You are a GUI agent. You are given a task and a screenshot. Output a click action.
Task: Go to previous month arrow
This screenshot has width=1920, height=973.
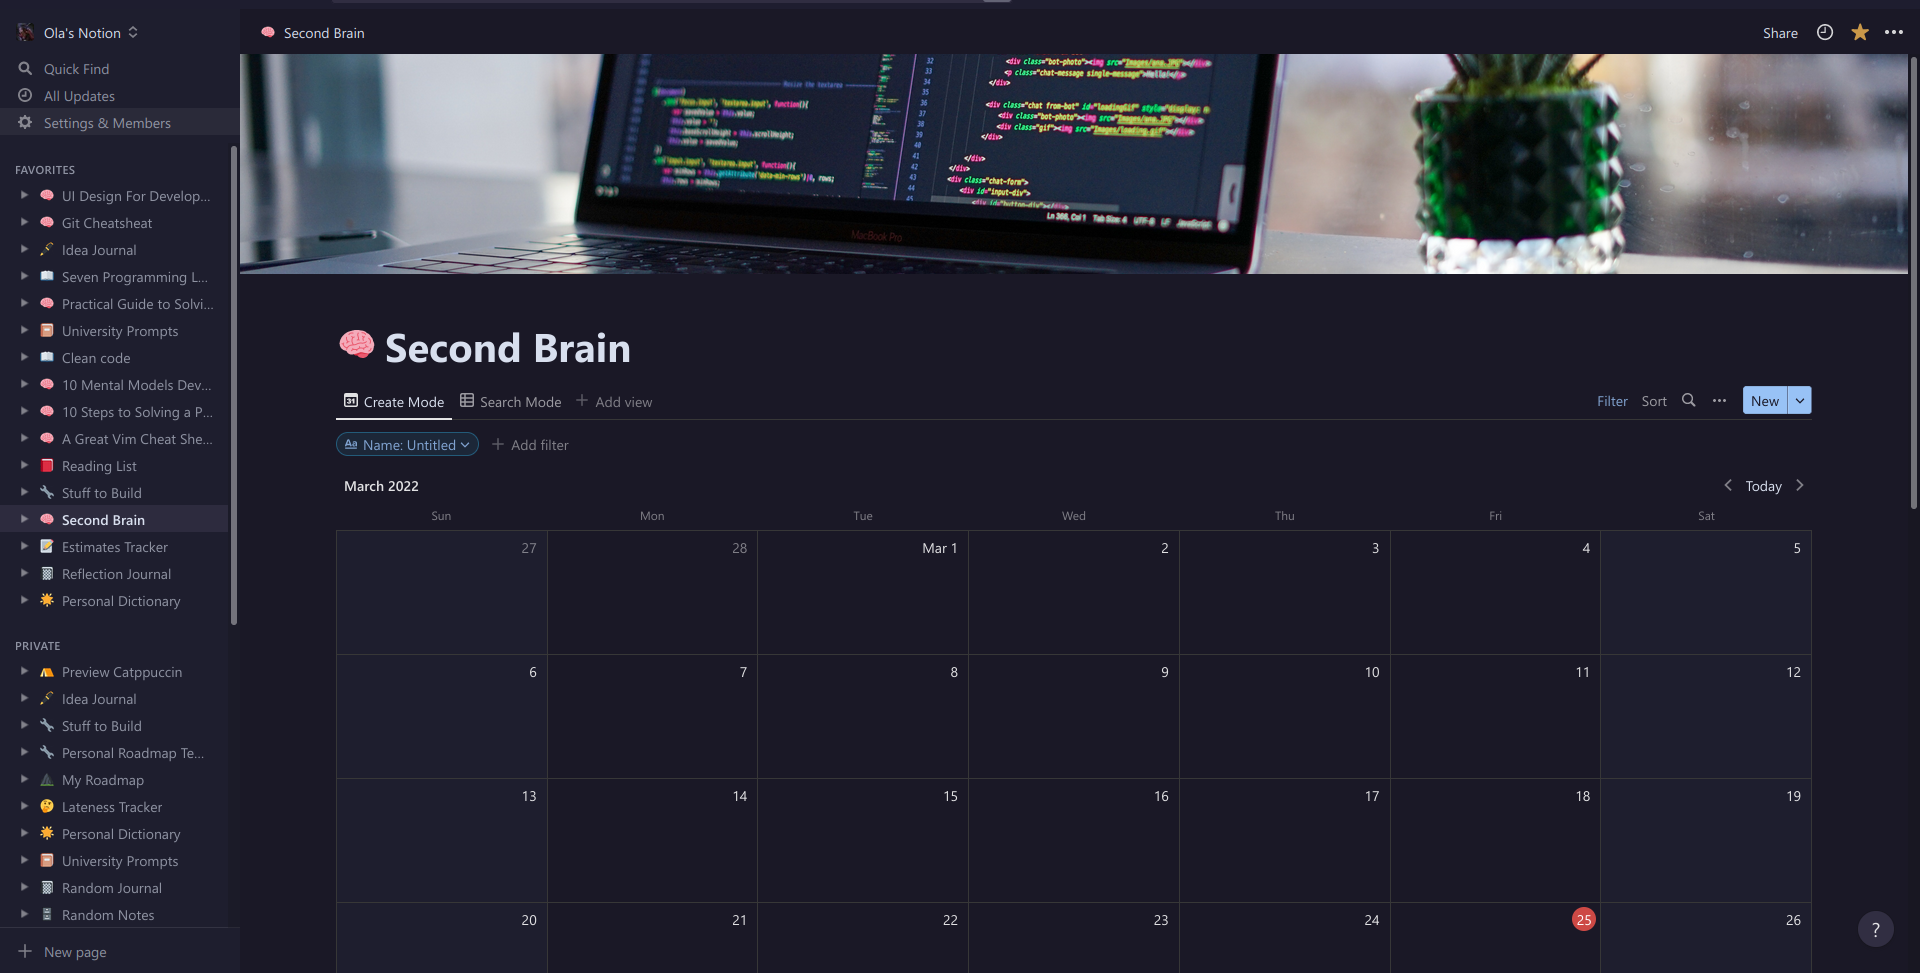[x=1728, y=485]
